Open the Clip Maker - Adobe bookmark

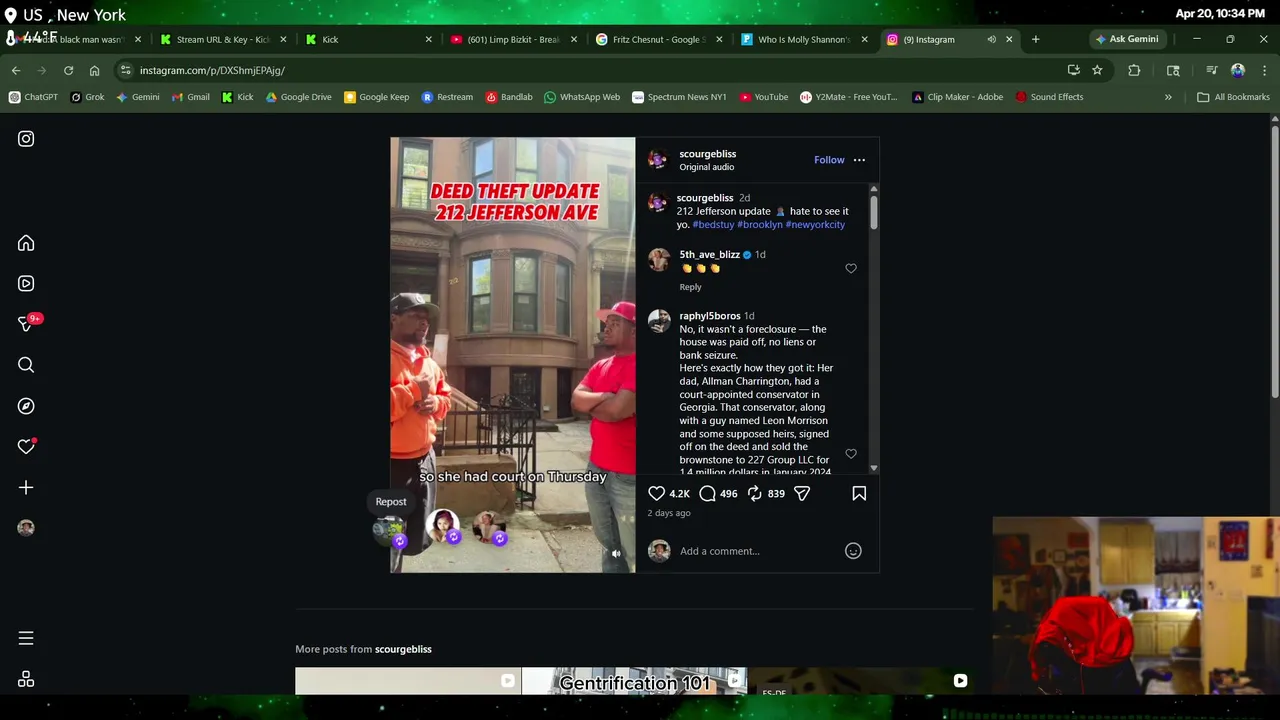coord(957,97)
